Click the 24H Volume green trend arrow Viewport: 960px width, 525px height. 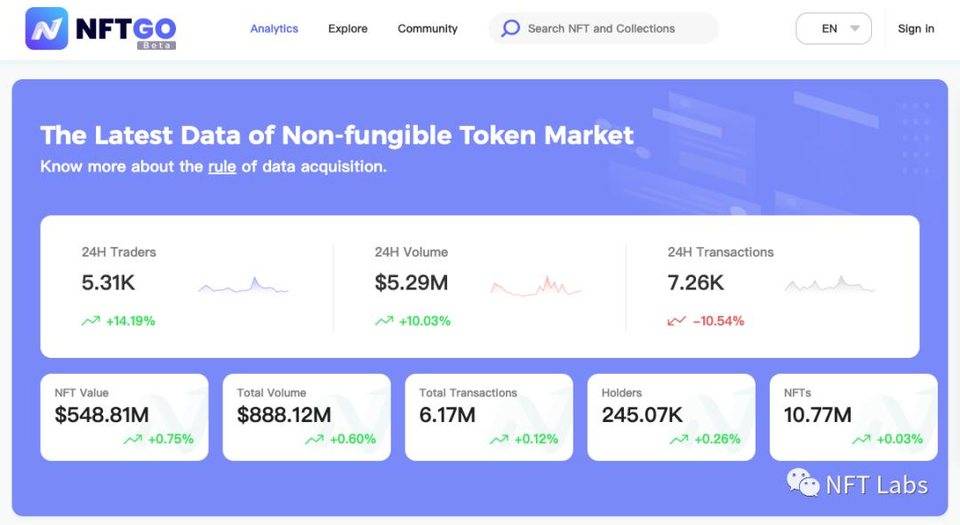coord(384,321)
